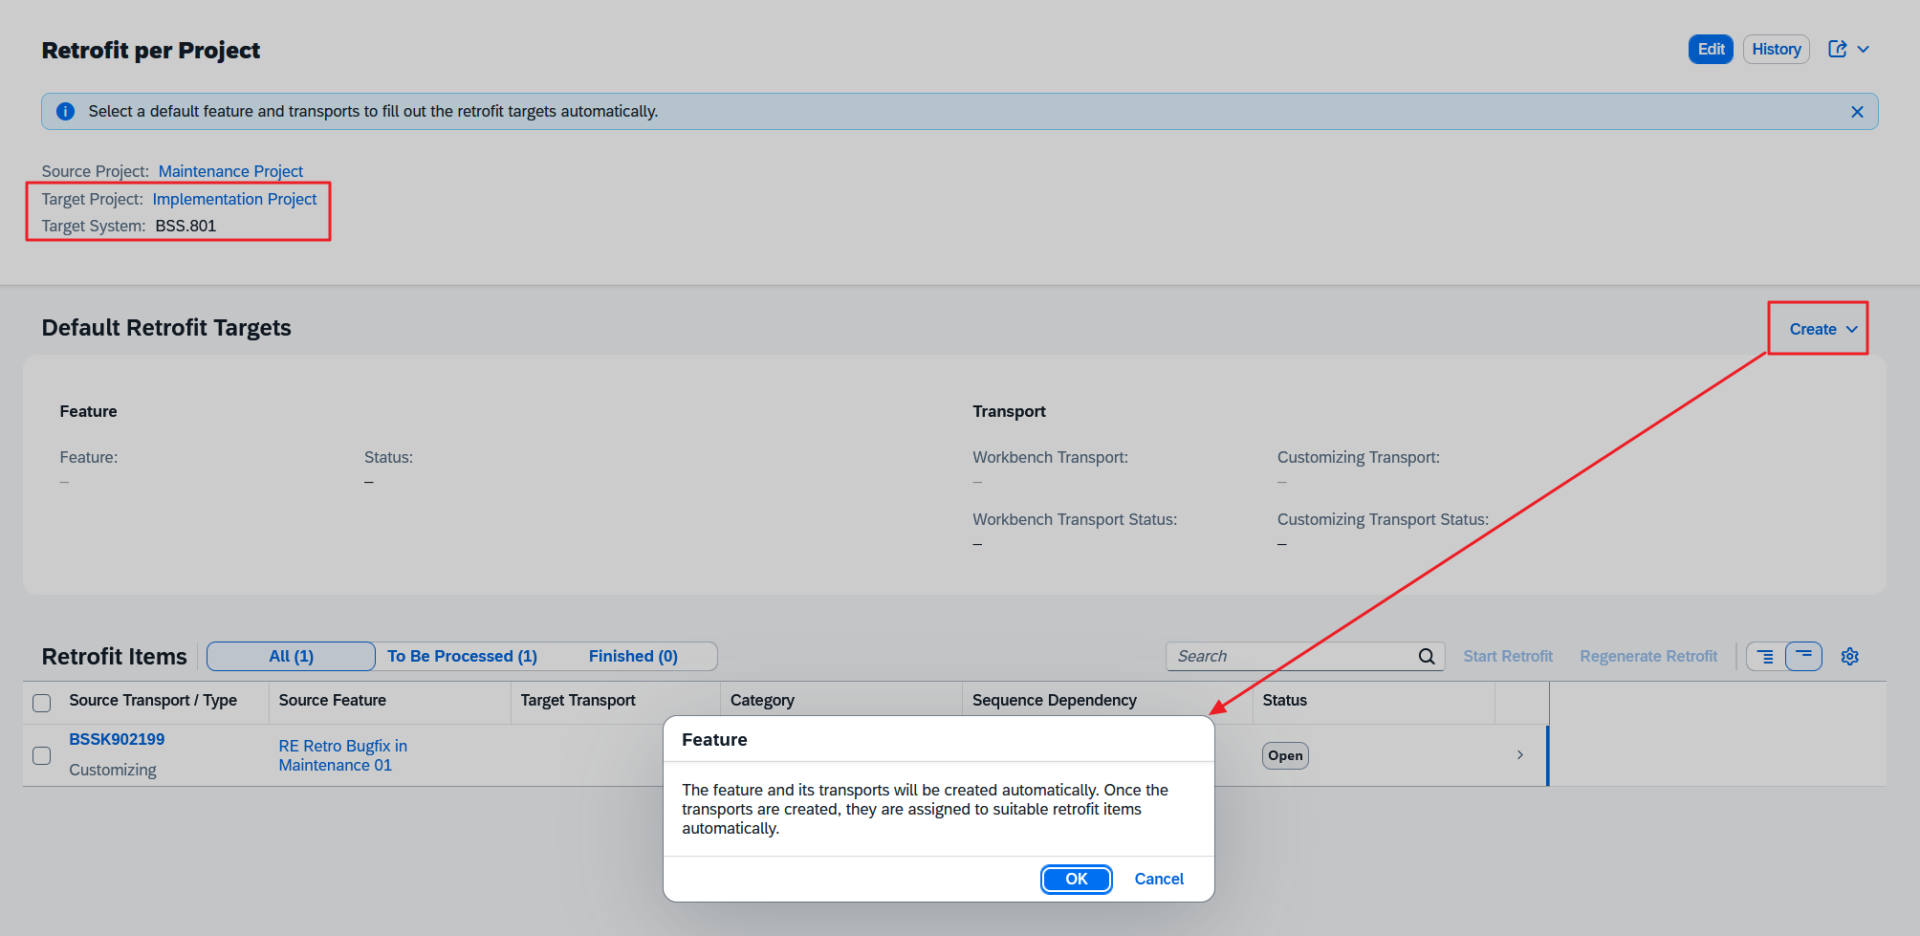Switch to To Be Processed (1) tab
Image resolution: width=1920 pixels, height=936 pixels.
point(462,657)
